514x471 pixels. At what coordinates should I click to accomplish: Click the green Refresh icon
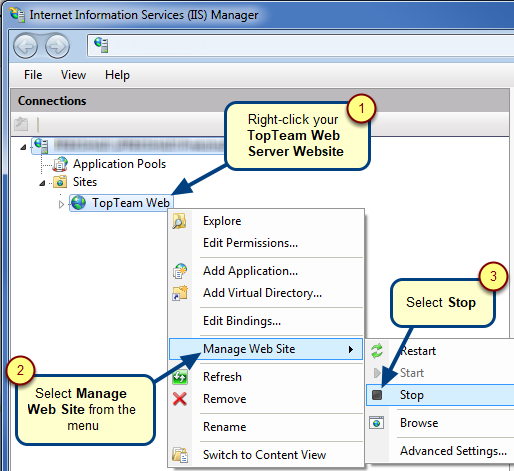tap(180, 378)
